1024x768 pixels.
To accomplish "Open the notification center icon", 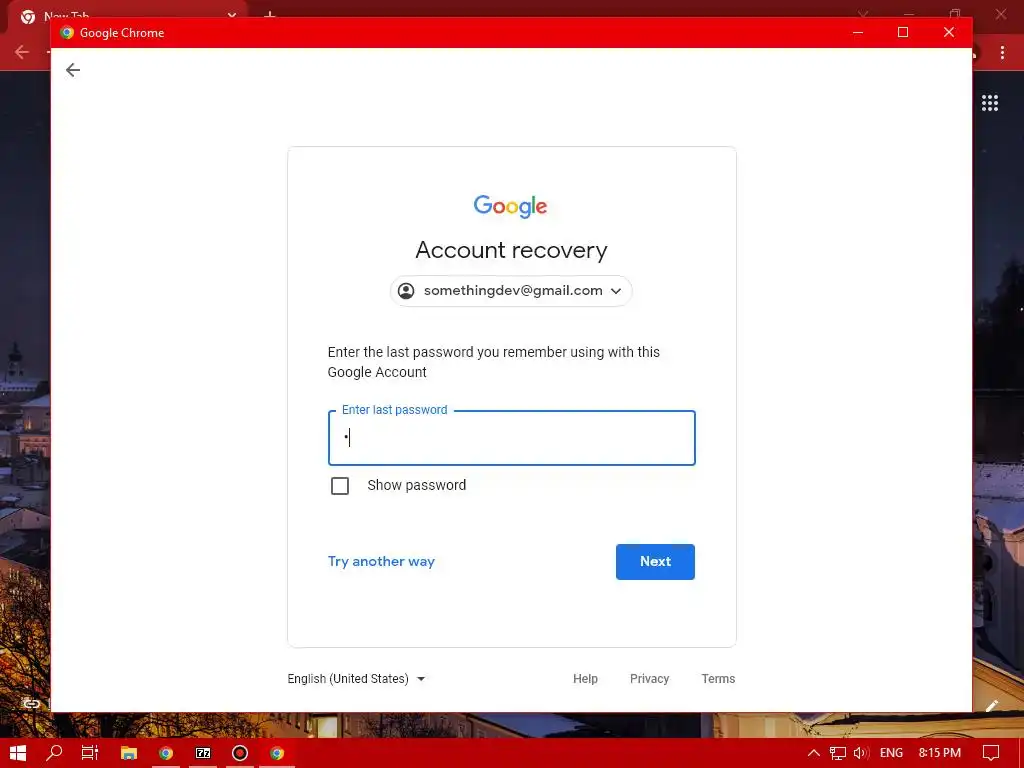I will [x=991, y=753].
